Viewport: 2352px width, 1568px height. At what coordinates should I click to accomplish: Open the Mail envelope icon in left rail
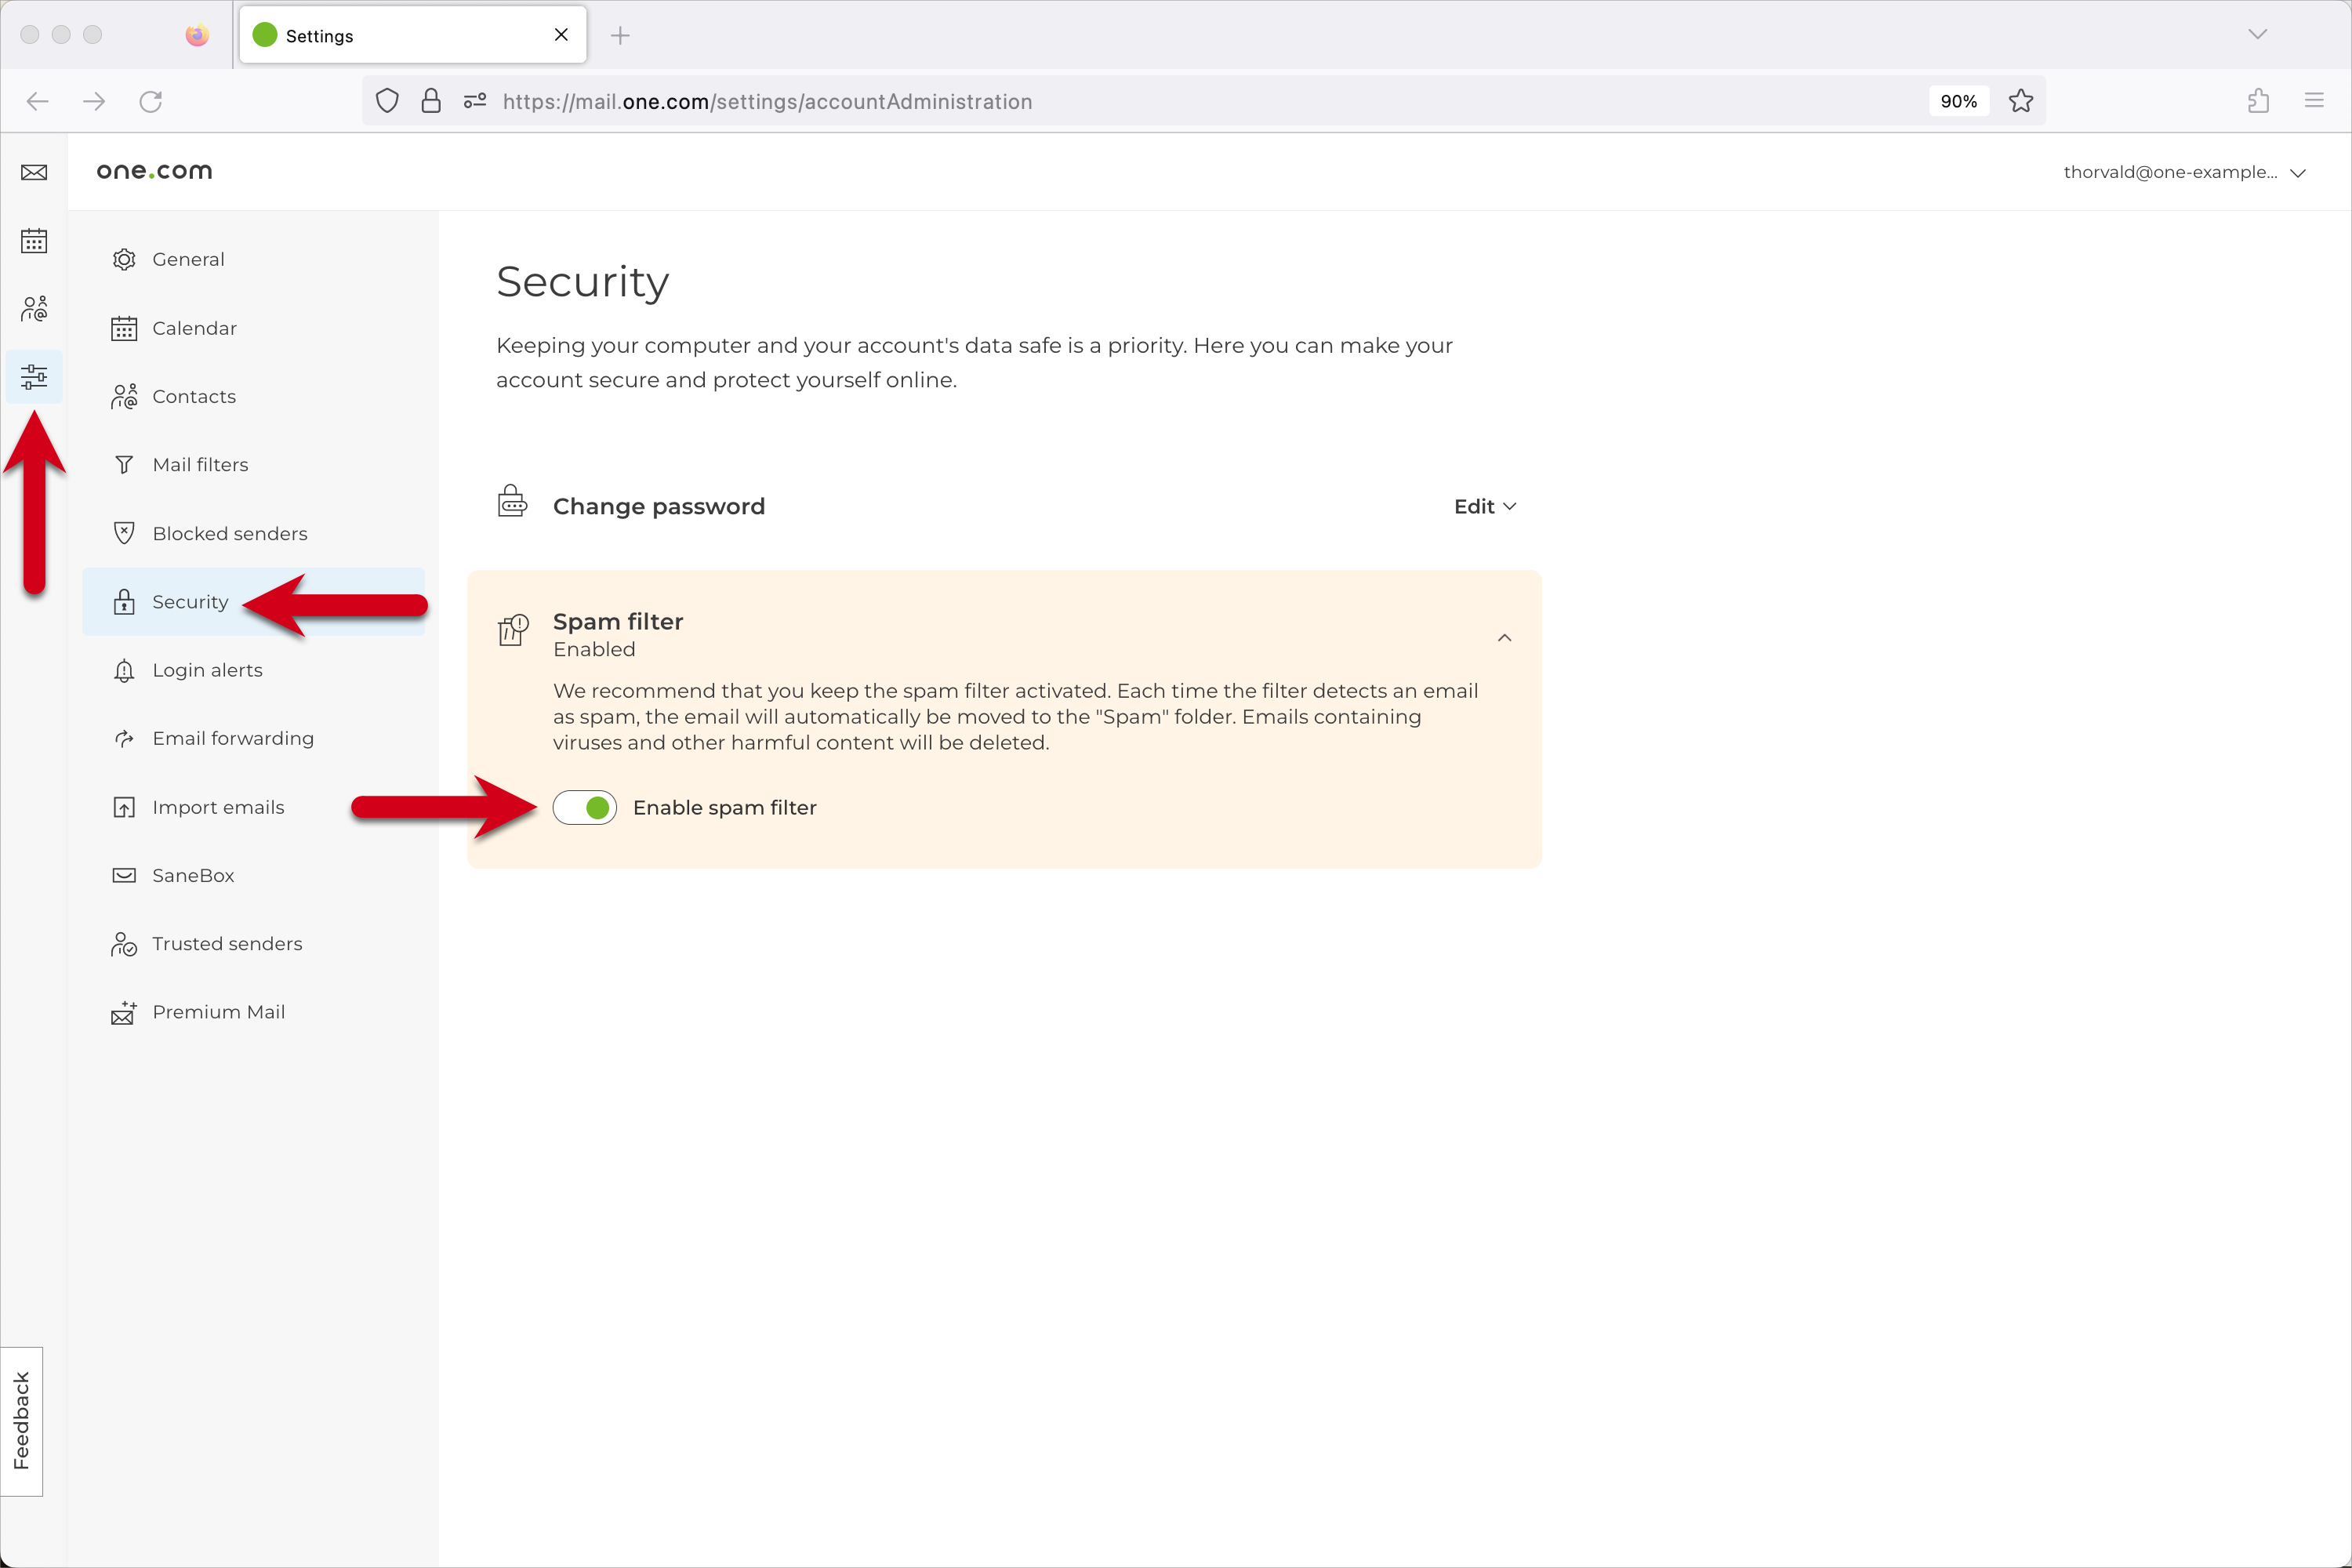(34, 173)
